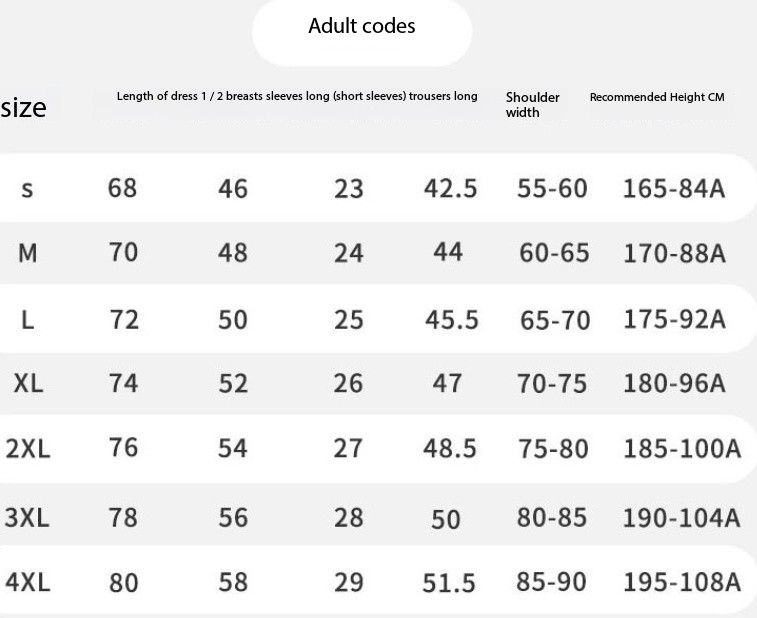The image size is (757, 618).
Task: Click the Recommended Height CM header
Action: (x=656, y=97)
